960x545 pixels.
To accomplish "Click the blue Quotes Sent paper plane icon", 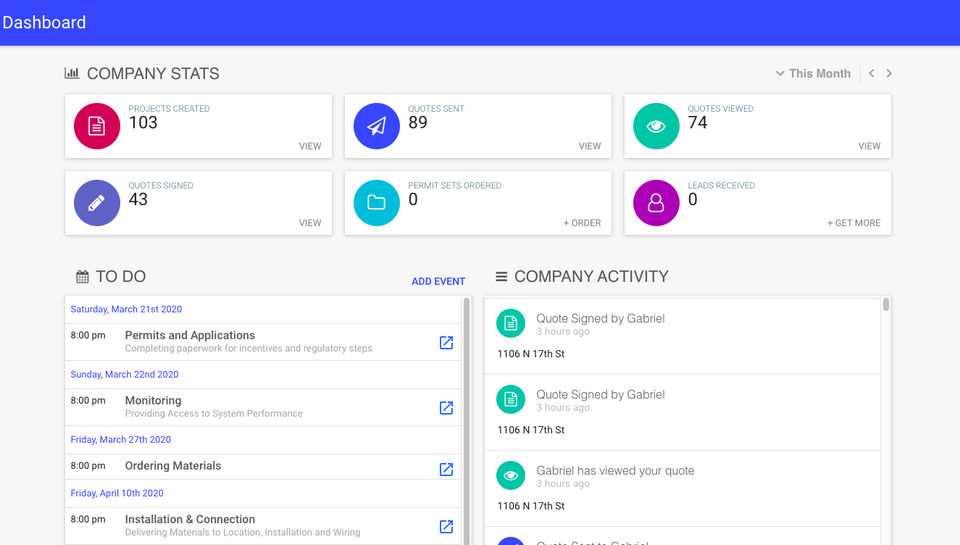I will [x=377, y=126].
